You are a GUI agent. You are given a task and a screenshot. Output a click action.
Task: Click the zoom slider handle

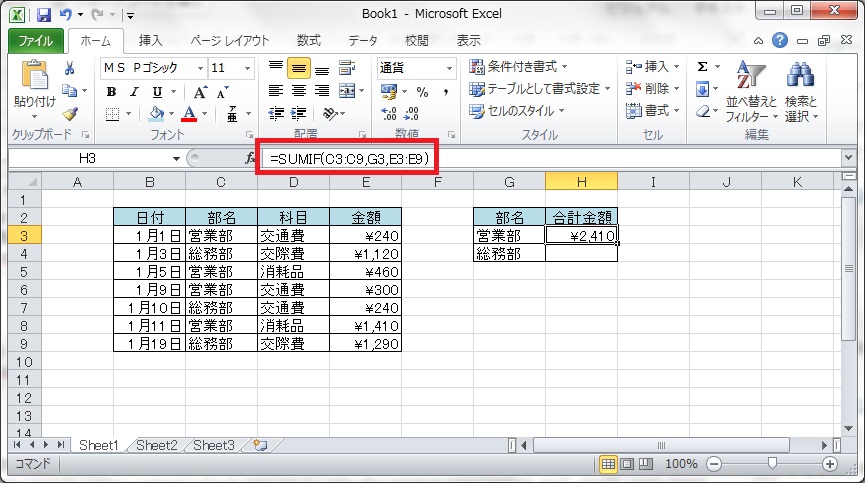(x=772, y=464)
